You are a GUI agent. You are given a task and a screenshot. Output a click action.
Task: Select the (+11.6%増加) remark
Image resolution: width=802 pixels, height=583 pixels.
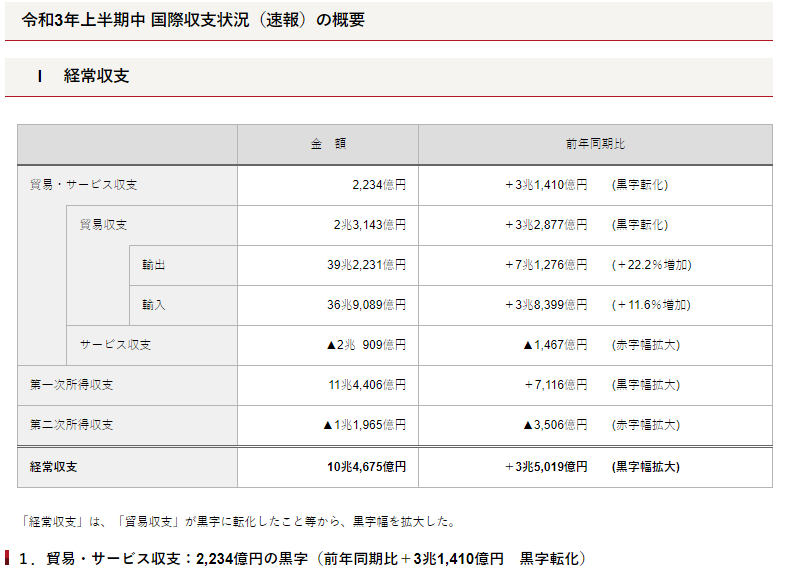[651, 305]
